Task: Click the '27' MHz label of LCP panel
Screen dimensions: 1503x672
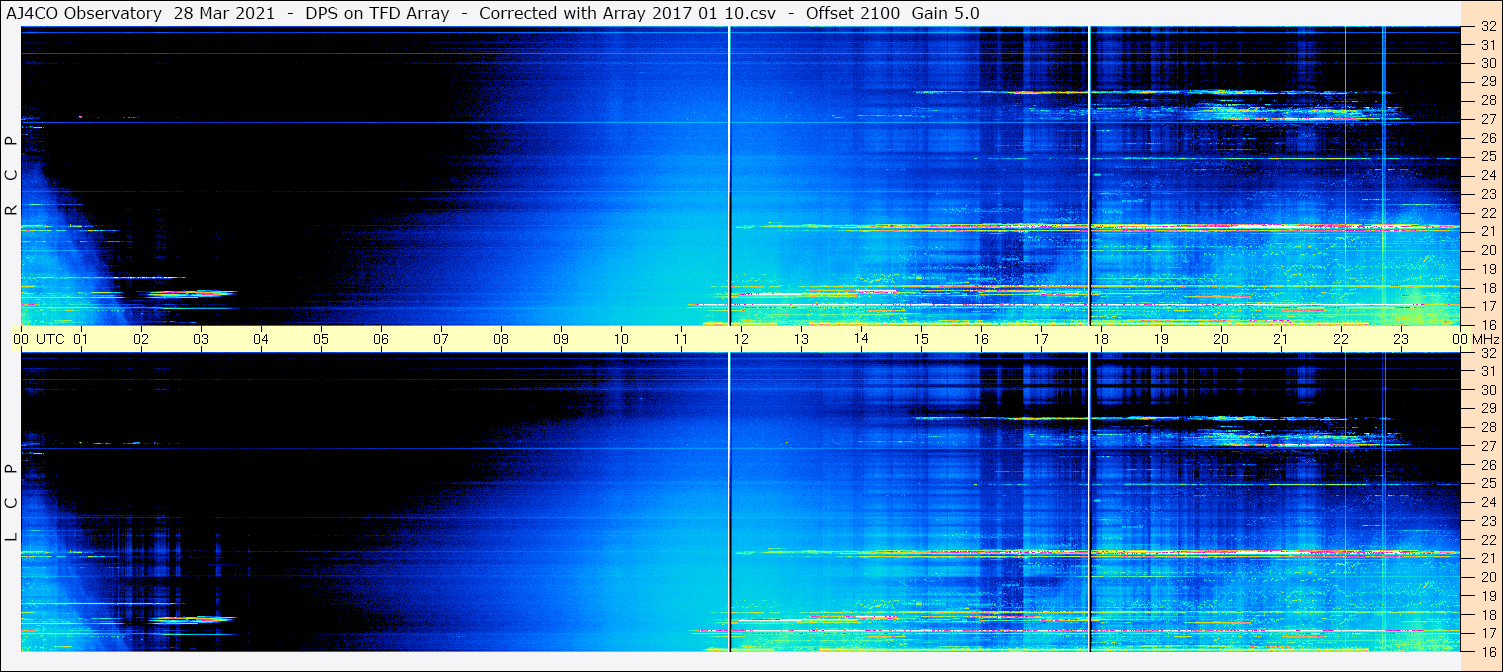Action: tap(1487, 446)
